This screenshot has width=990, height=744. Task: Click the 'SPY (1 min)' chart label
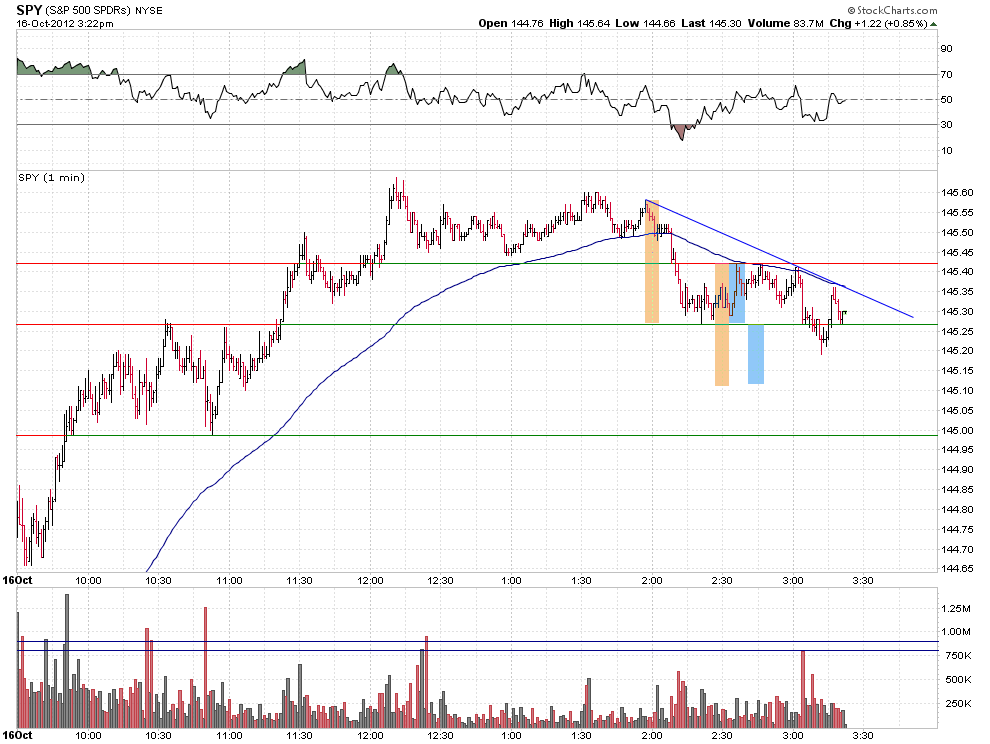coord(51,177)
